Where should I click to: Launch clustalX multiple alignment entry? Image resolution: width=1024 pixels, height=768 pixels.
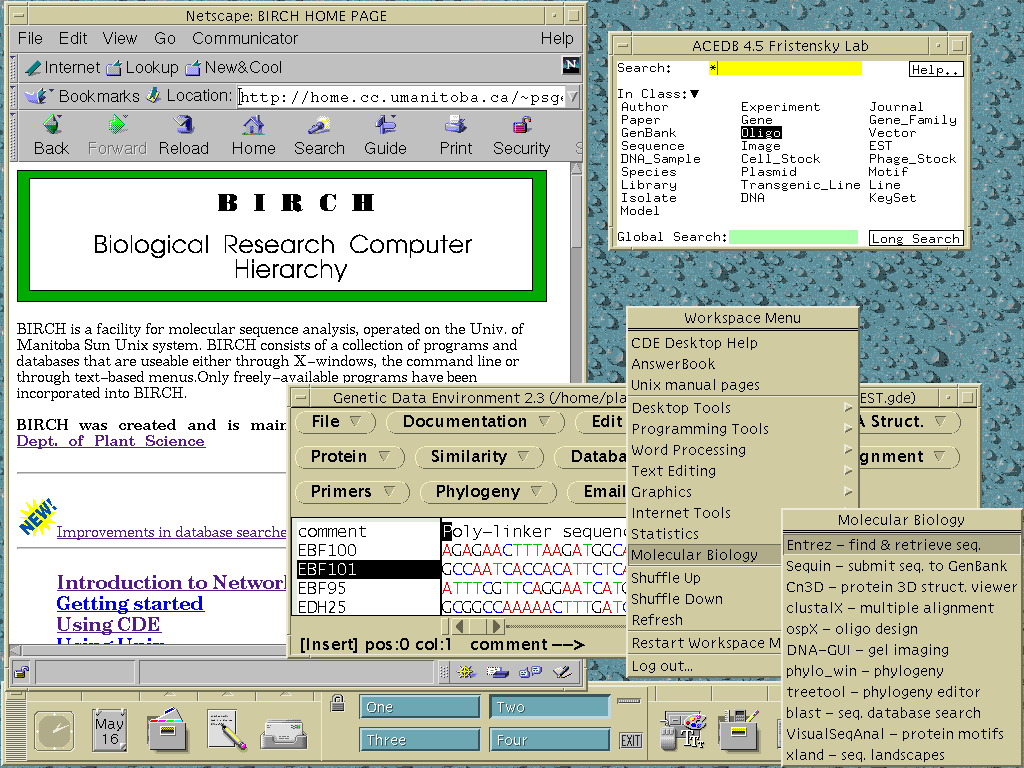point(901,608)
